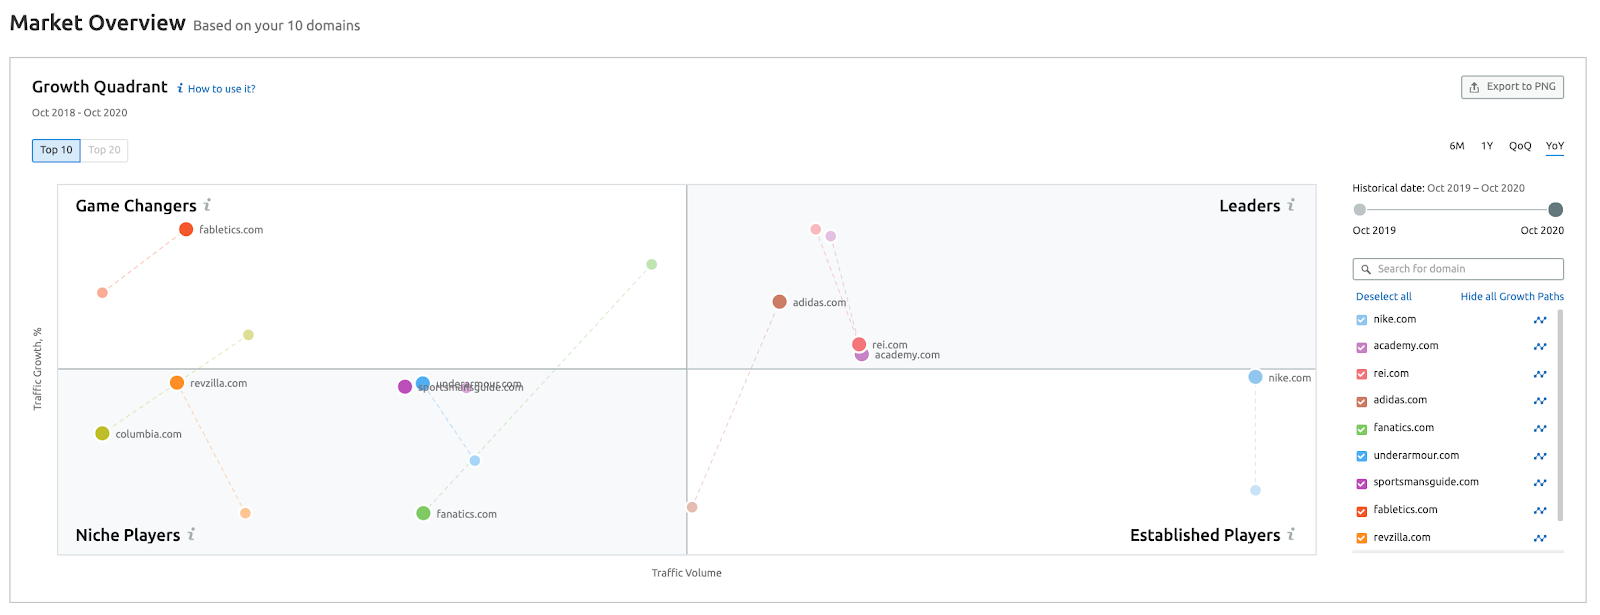Uncheck the fanatics.com checkbox
The image size is (1600, 615).
(1361, 429)
